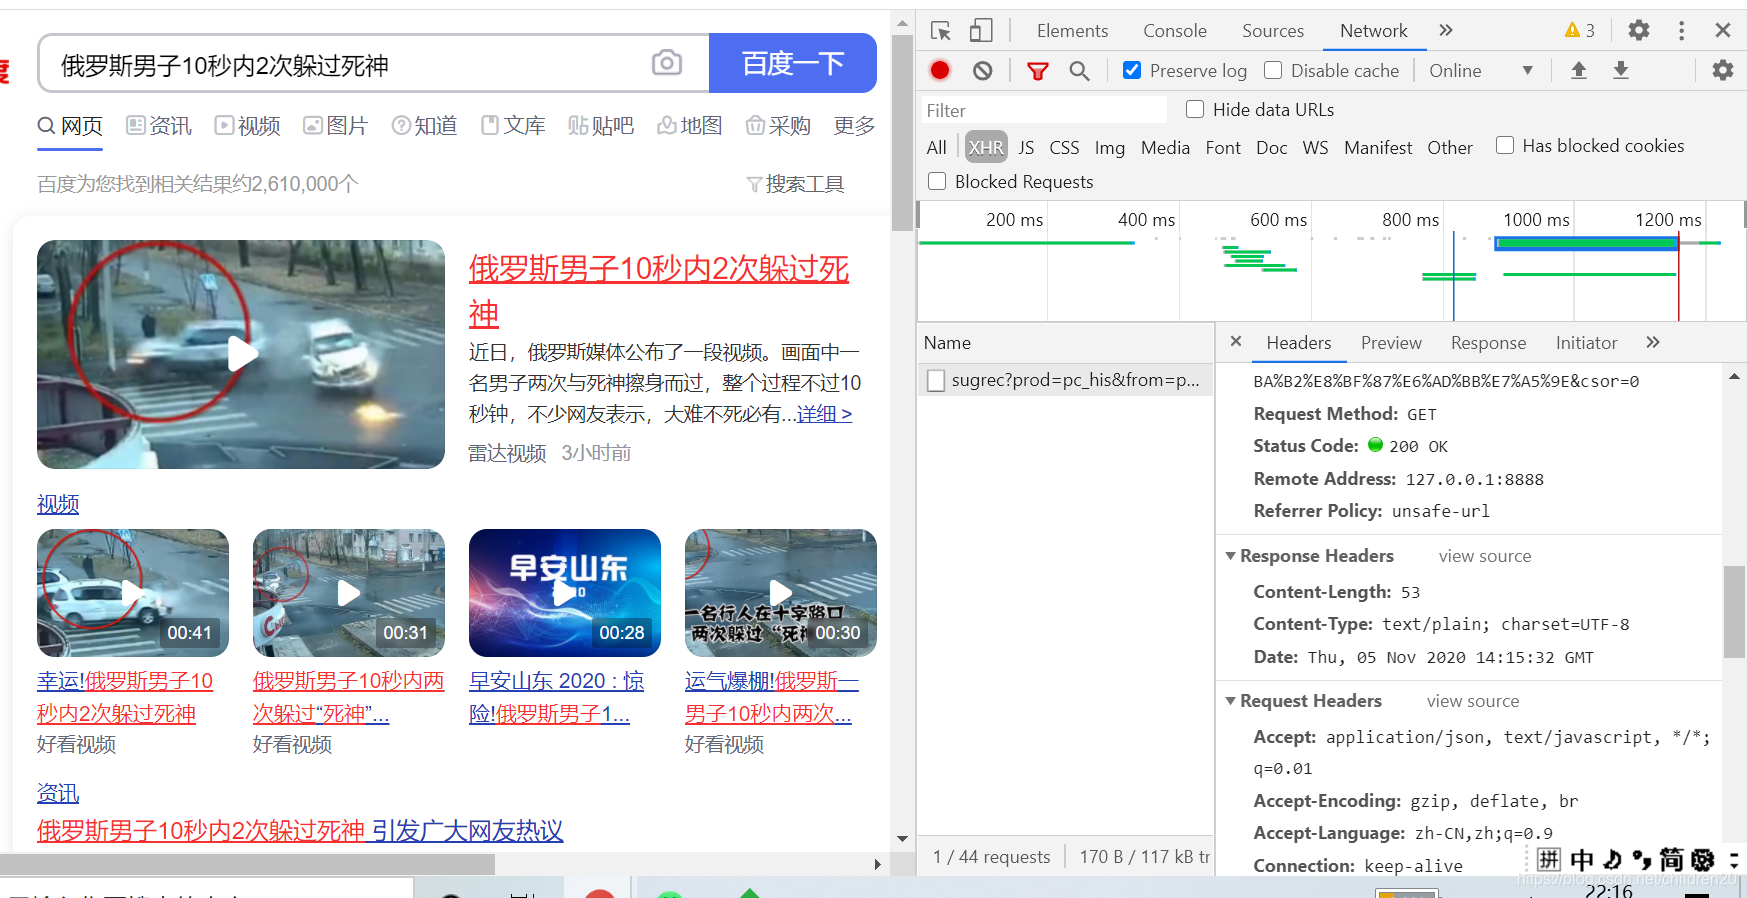Viewport: 1747px width, 898px height.
Task: Enable the Disable cache checkbox
Action: pos(1273,70)
